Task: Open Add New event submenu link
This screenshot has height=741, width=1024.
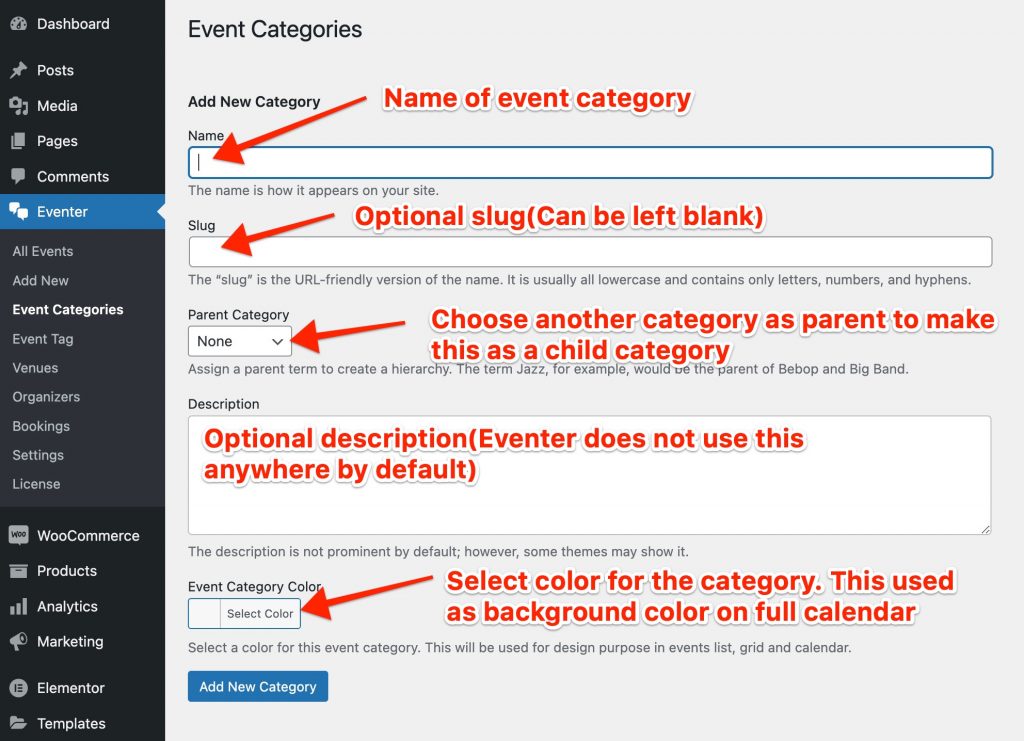Action: 40,280
